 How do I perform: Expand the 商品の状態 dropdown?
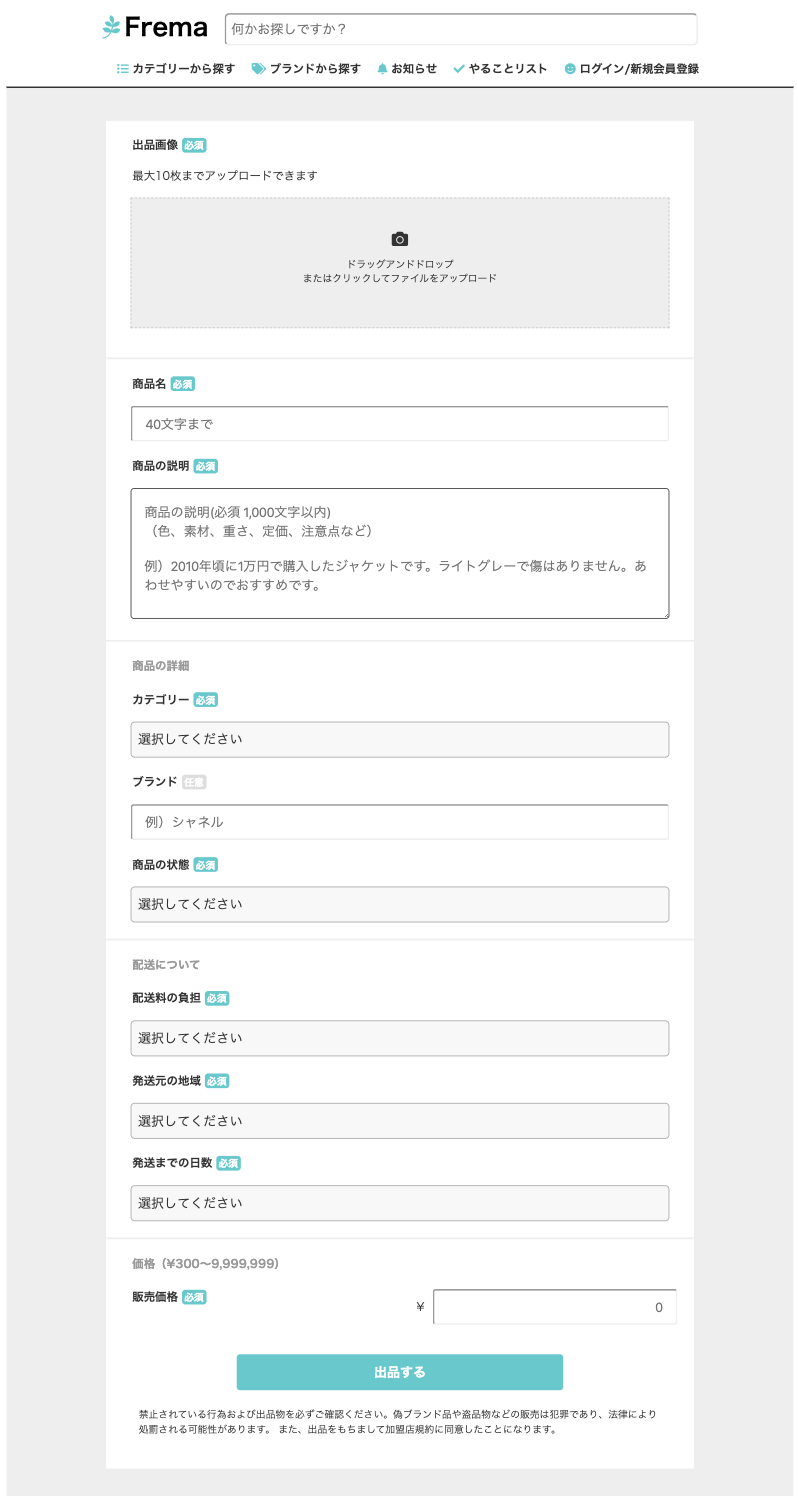click(399, 904)
